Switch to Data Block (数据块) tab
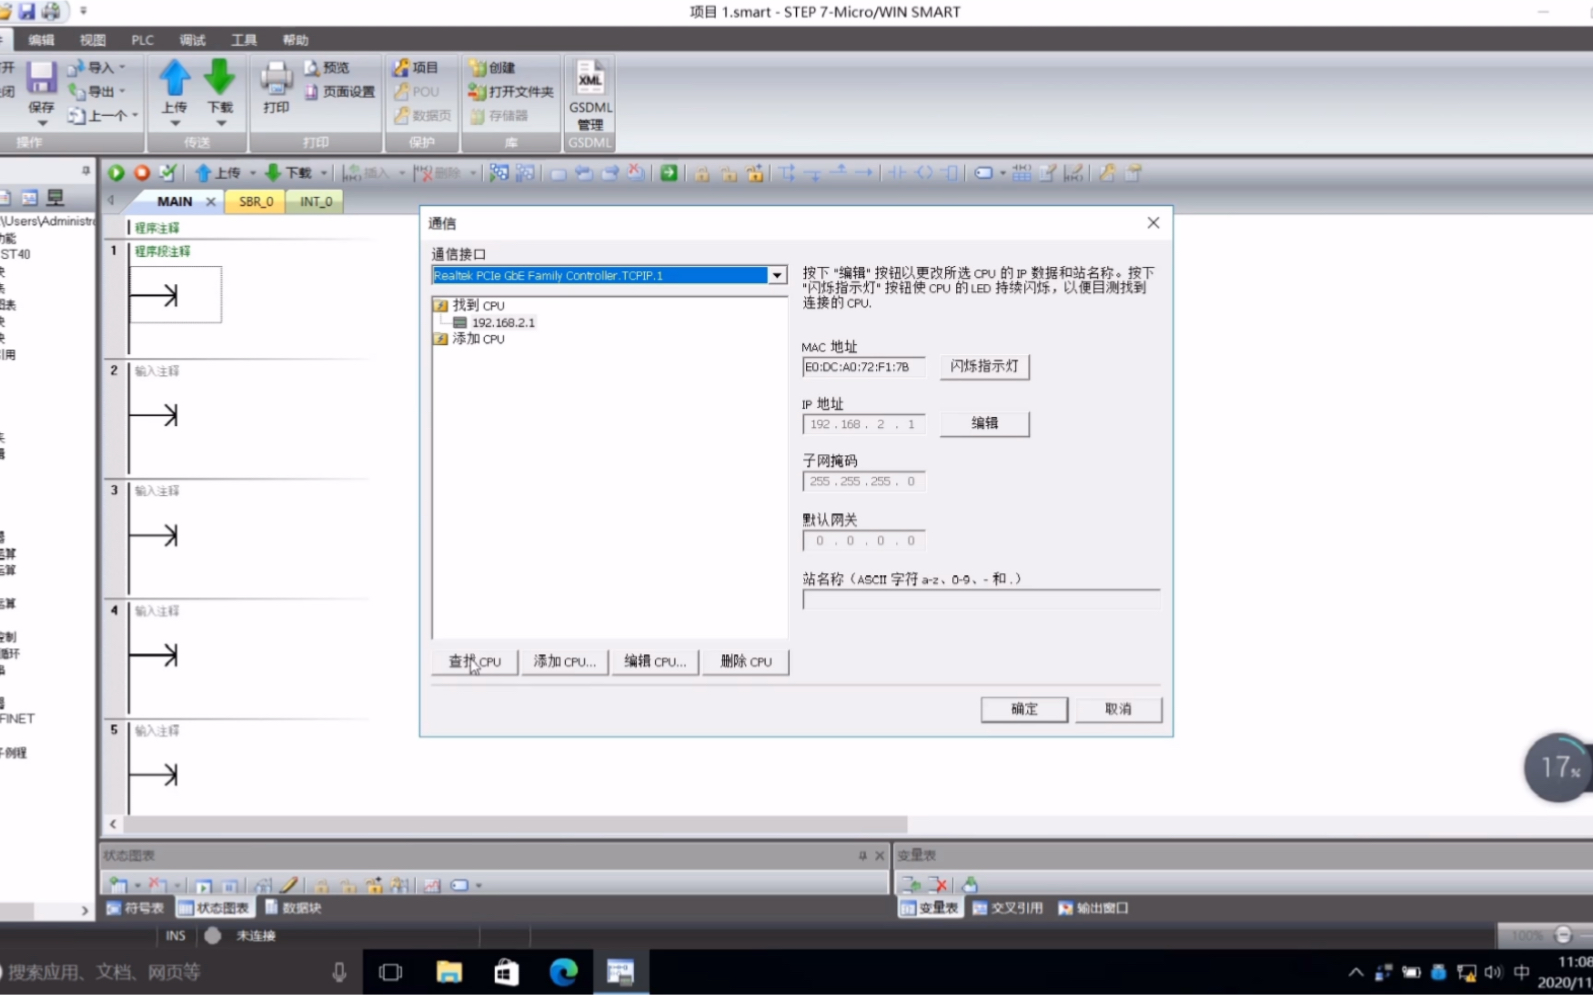 293,908
